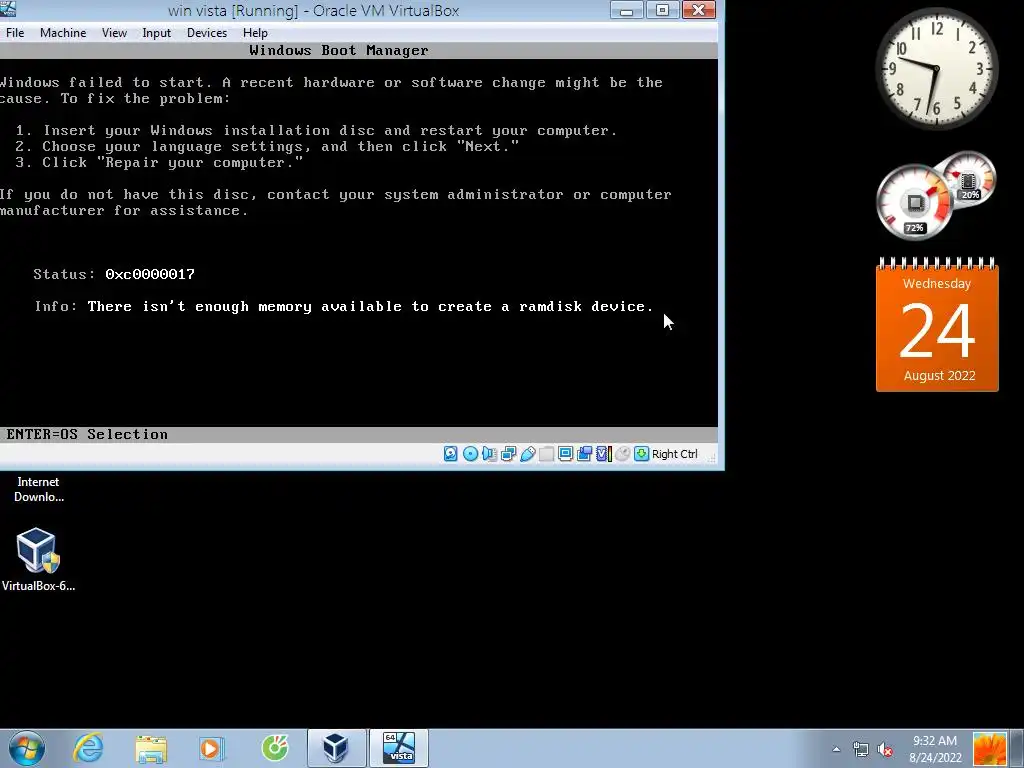
Task: Launch Internet Explorer from the taskbar
Action: tap(88, 748)
